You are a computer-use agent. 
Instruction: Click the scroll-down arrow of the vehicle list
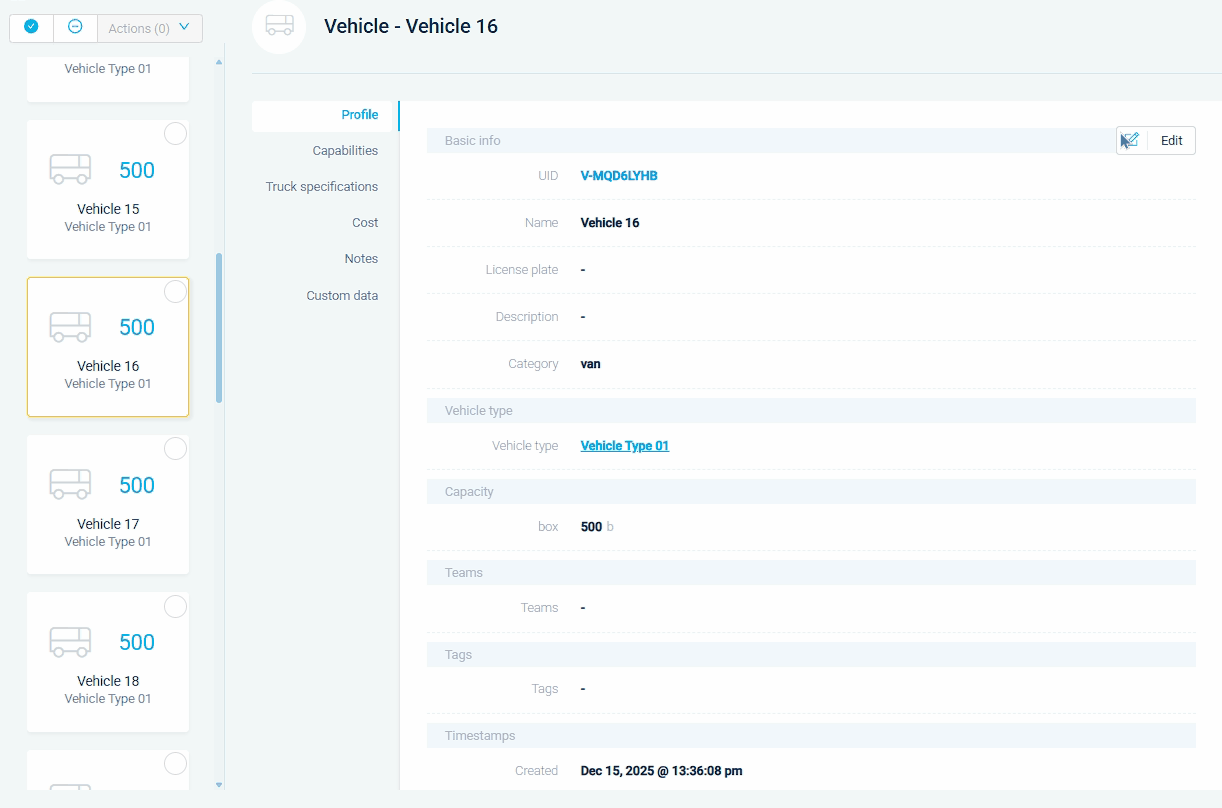[219, 785]
